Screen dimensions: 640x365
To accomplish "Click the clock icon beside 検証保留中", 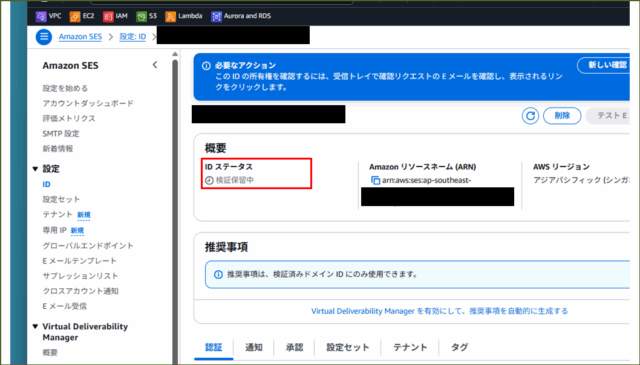I will point(209,180).
